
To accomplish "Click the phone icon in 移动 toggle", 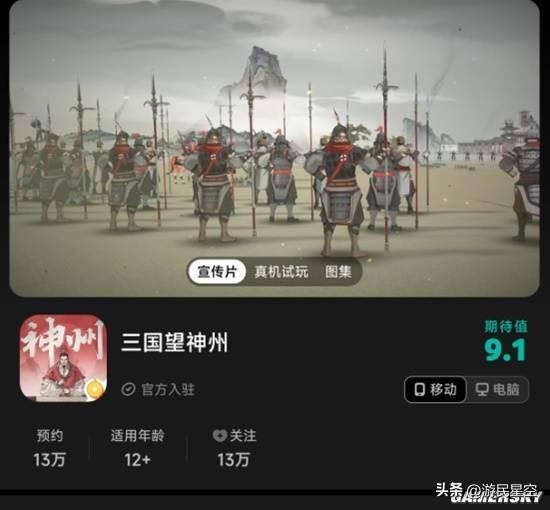I will point(420,389).
